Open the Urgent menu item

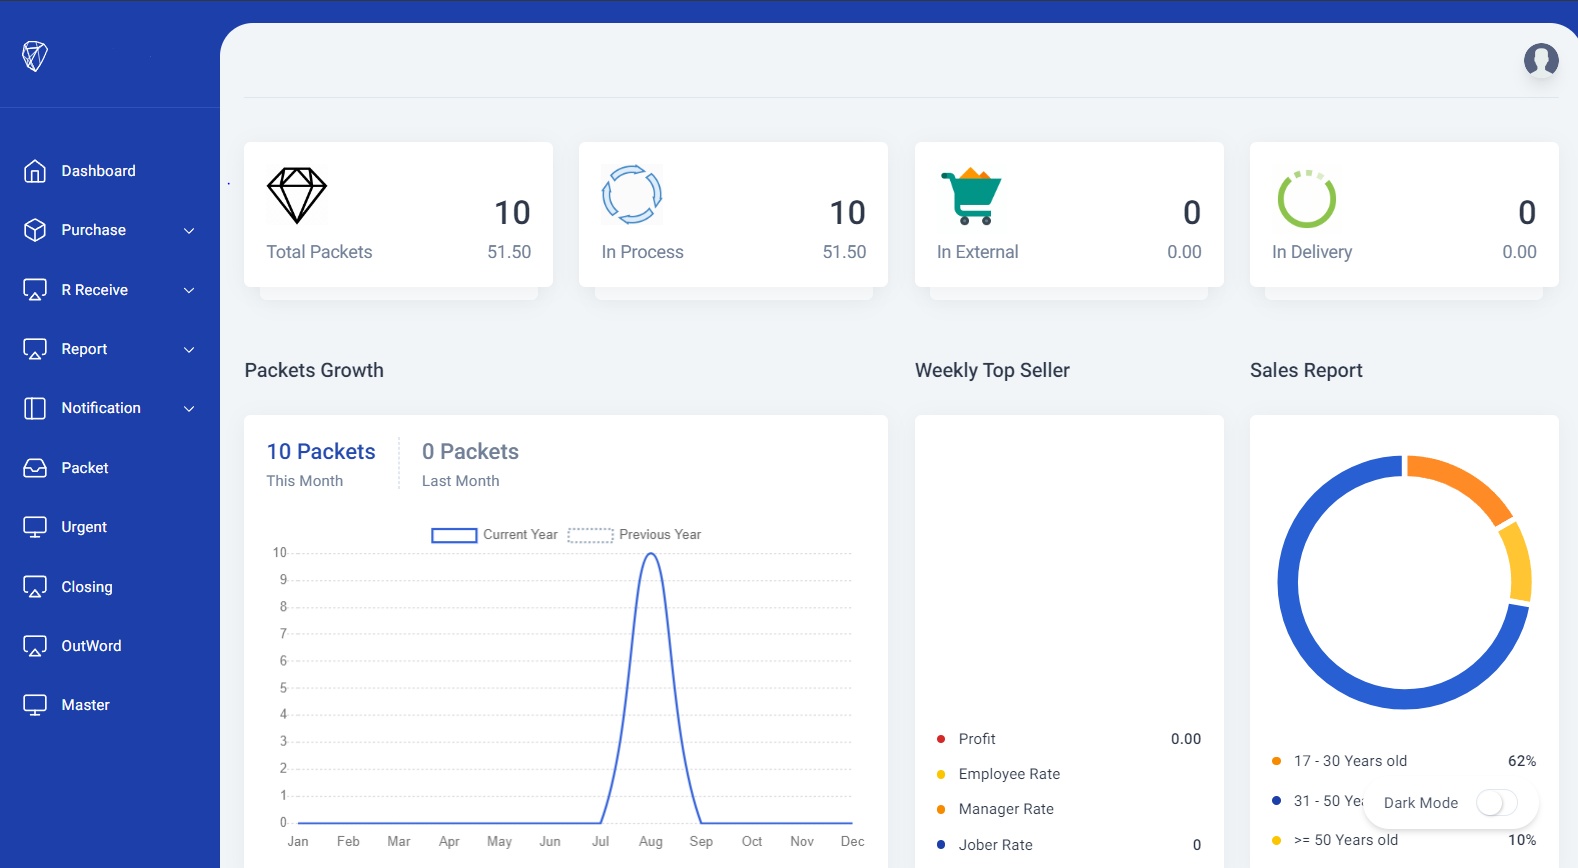click(84, 527)
